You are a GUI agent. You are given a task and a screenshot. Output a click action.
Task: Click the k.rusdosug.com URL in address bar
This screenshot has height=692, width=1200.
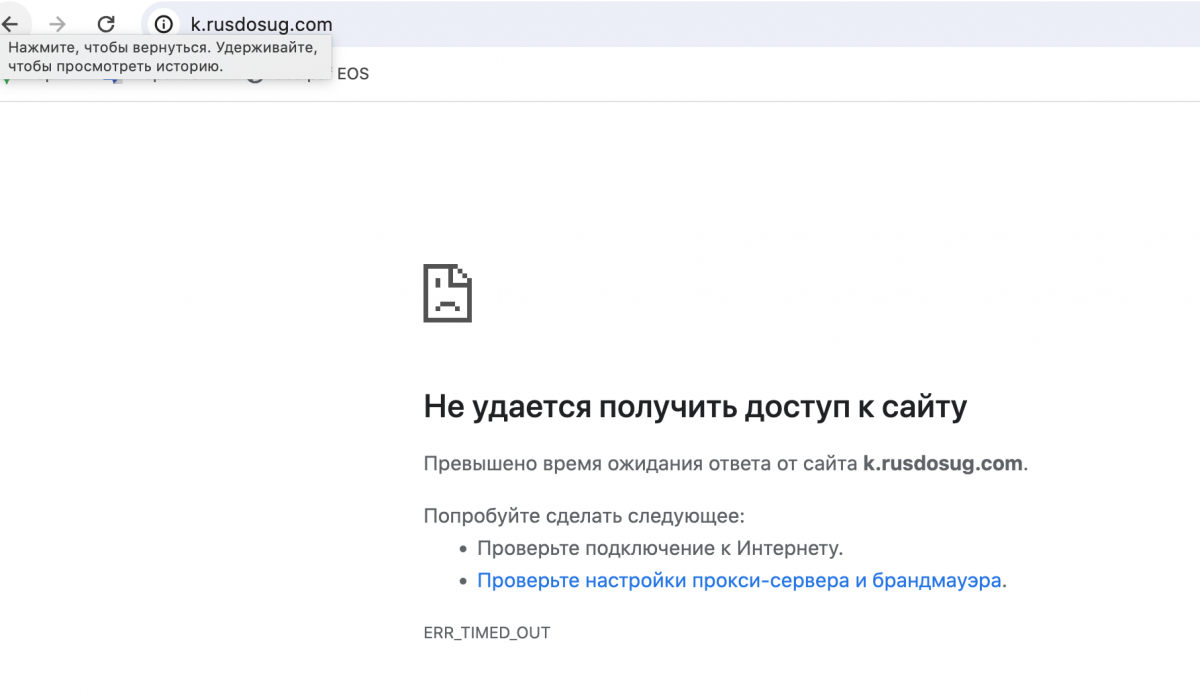[x=262, y=25]
